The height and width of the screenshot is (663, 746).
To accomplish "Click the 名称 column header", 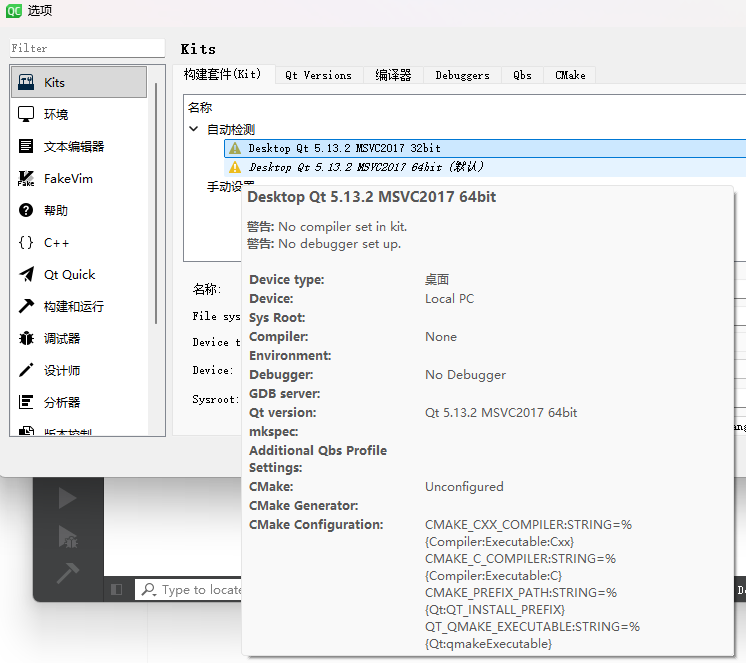I will click(200, 107).
